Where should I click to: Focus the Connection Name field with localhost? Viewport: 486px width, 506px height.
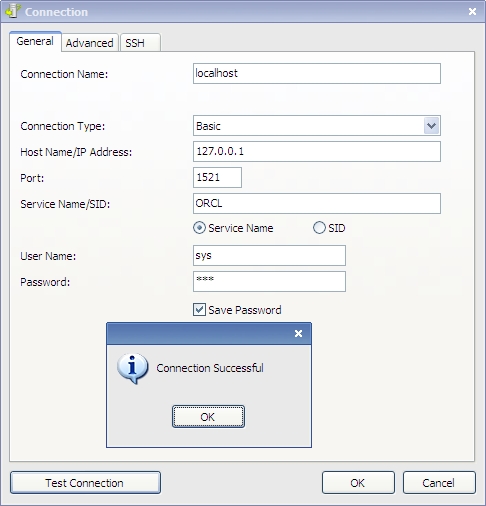pyautogui.click(x=317, y=73)
